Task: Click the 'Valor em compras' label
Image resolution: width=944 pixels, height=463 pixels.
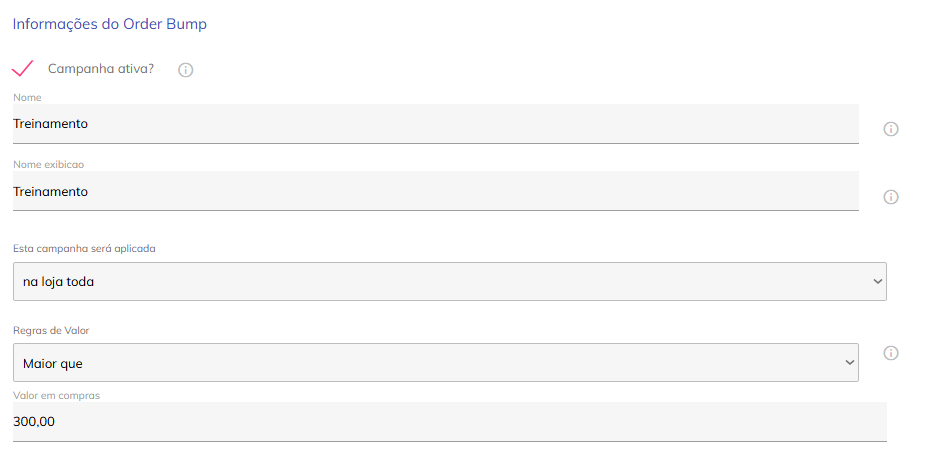Action: click(56, 395)
